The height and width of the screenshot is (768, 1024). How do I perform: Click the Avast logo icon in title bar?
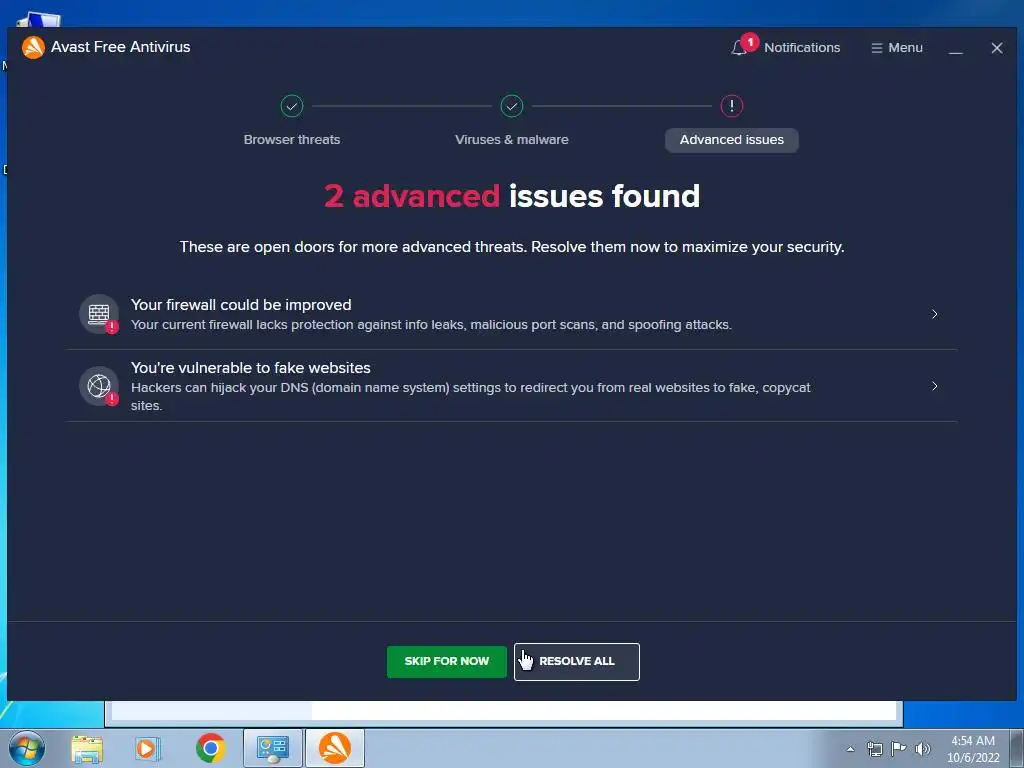[33, 47]
